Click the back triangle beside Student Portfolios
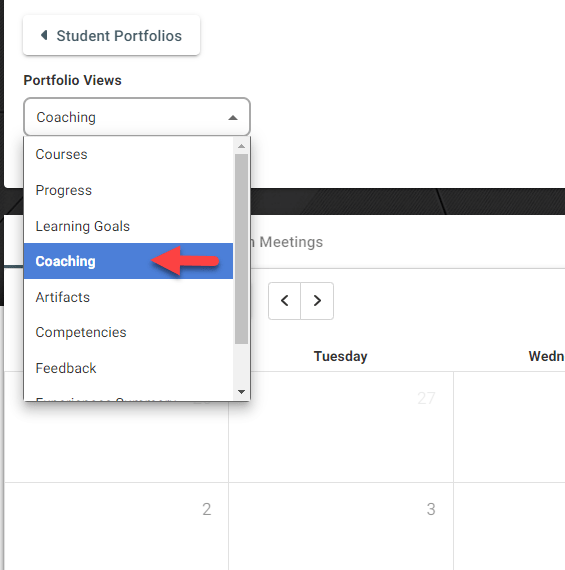Screen dimensions: 565x570 coord(44,35)
